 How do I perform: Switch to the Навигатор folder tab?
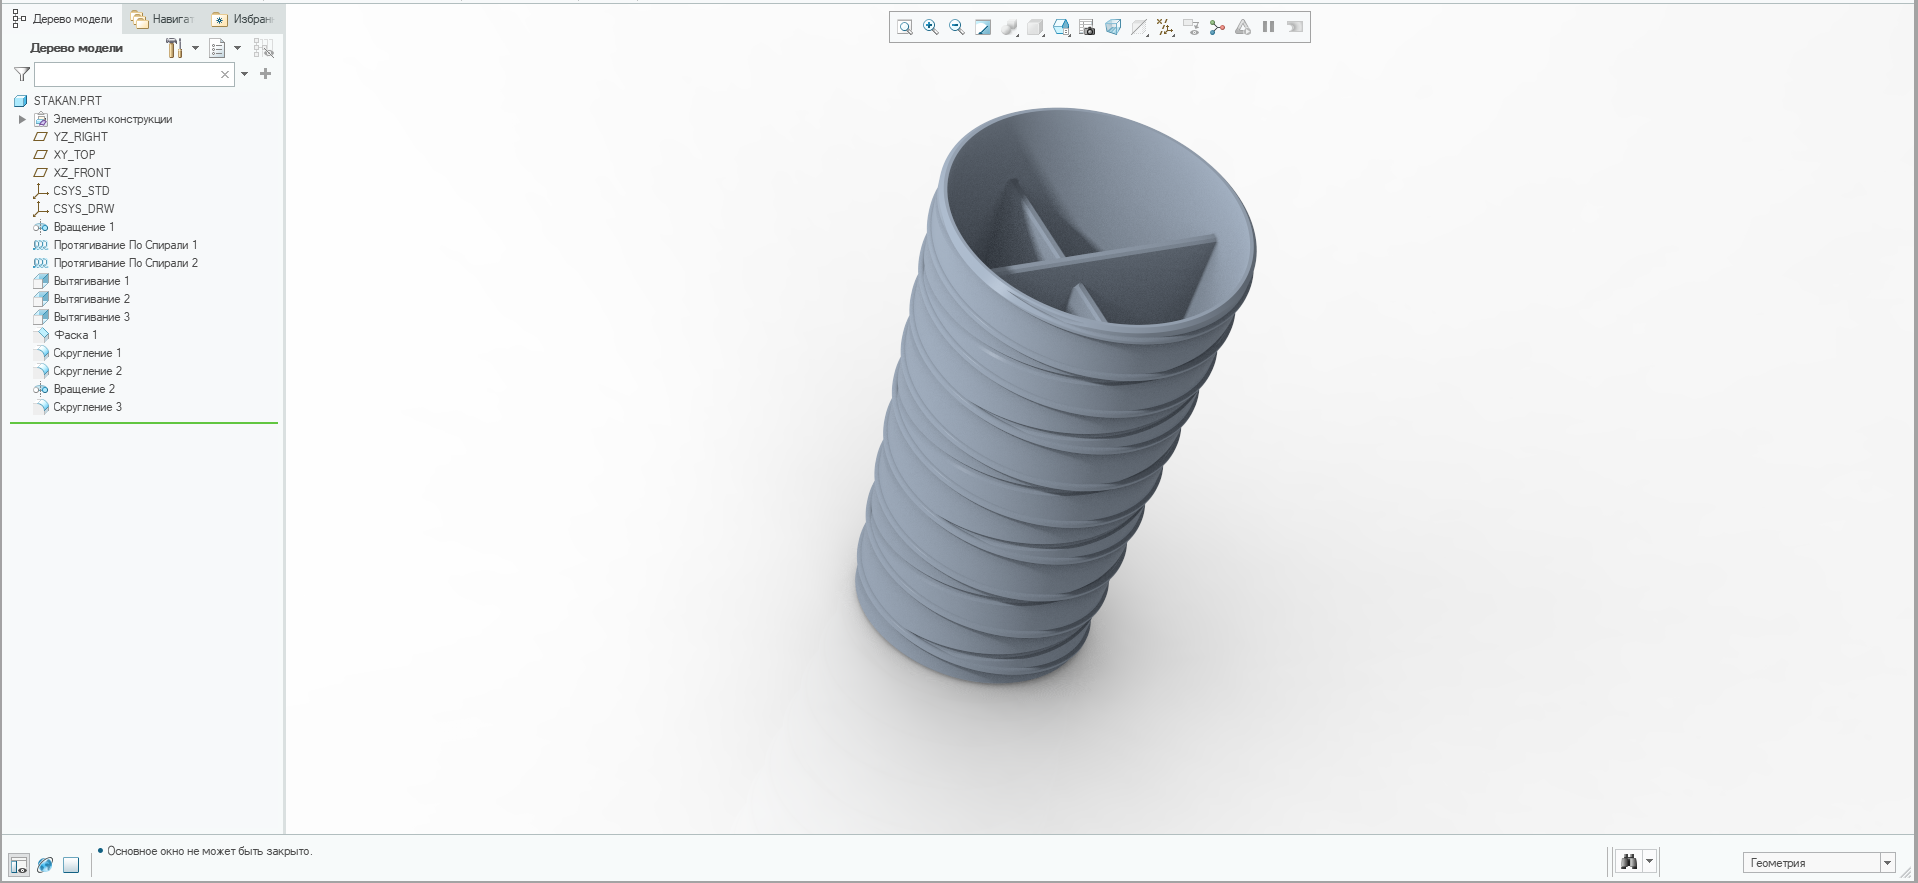click(162, 19)
